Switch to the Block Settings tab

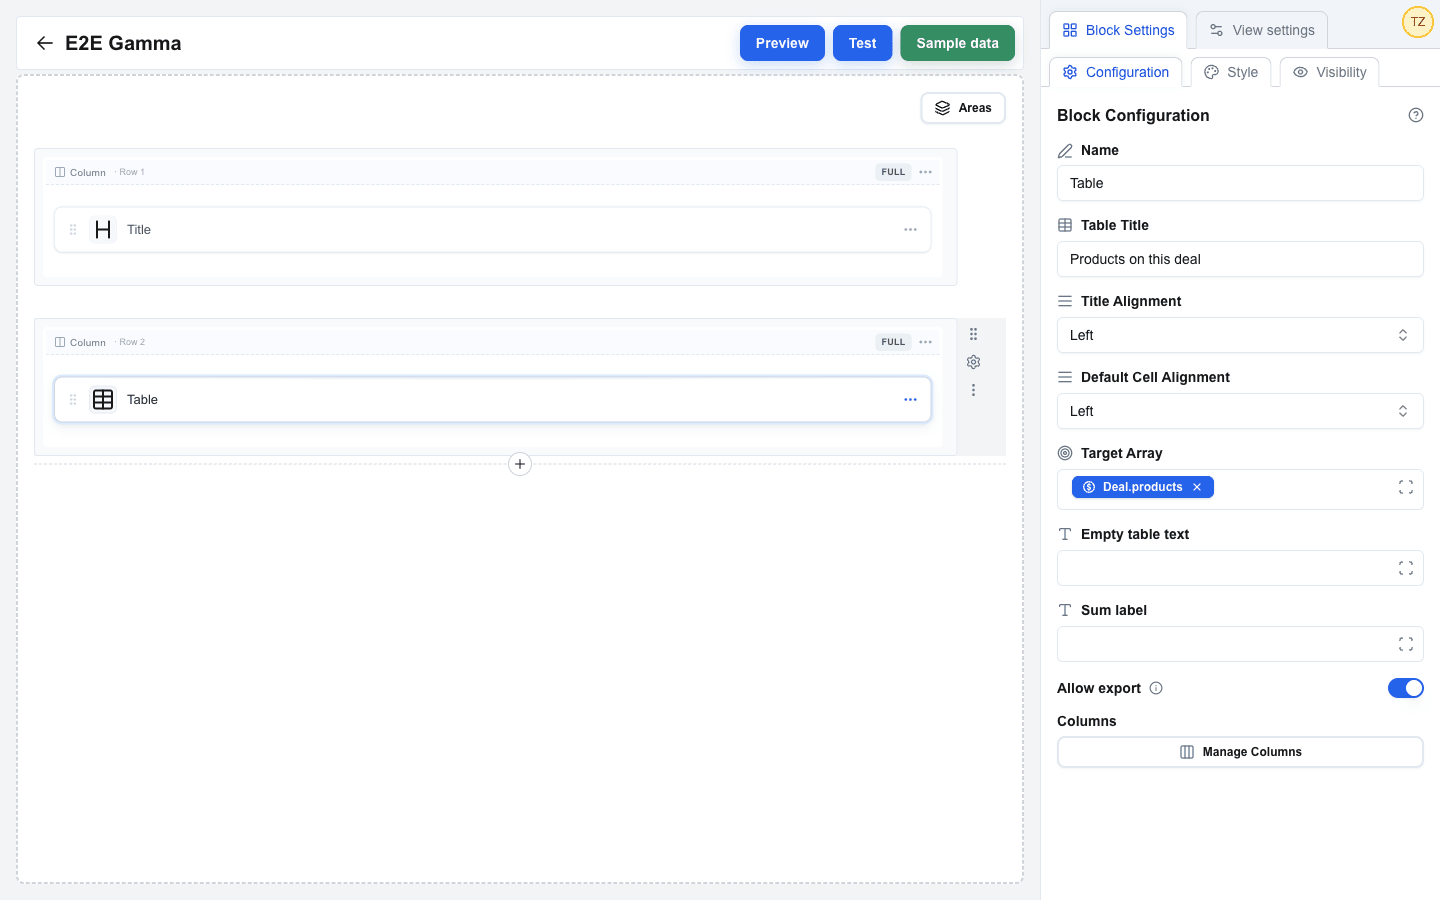(1118, 30)
